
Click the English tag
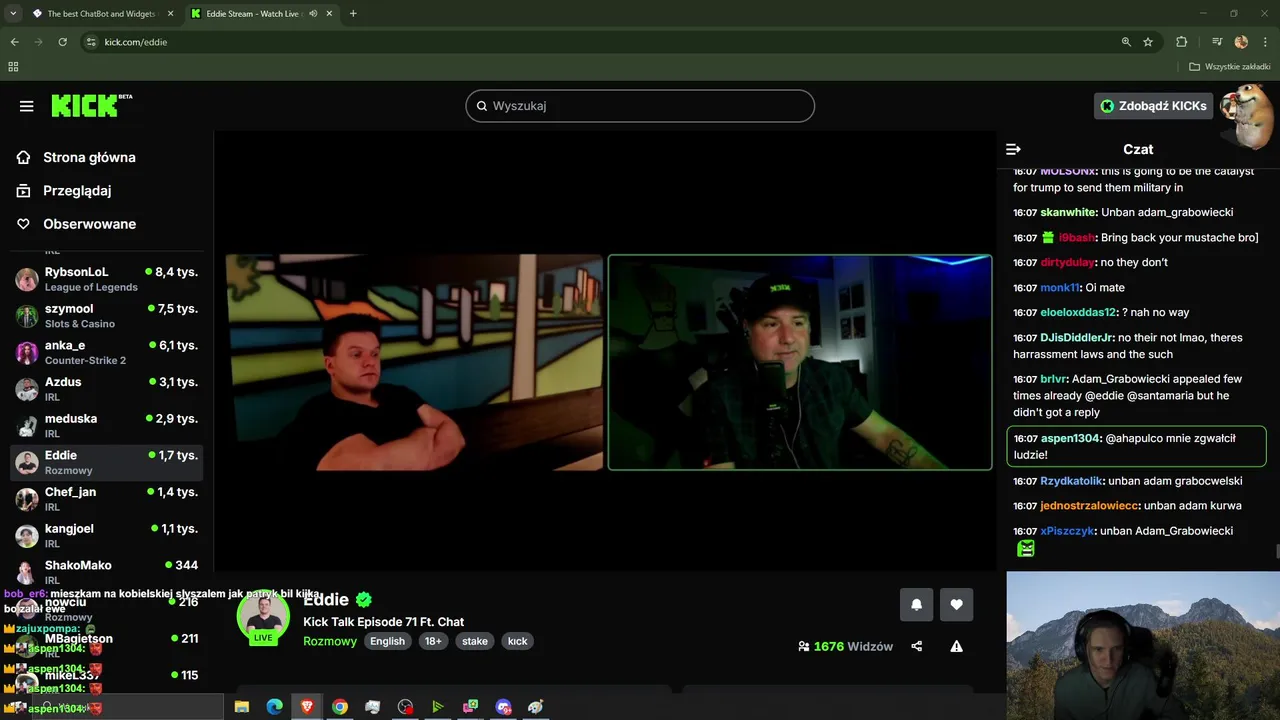[388, 641]
